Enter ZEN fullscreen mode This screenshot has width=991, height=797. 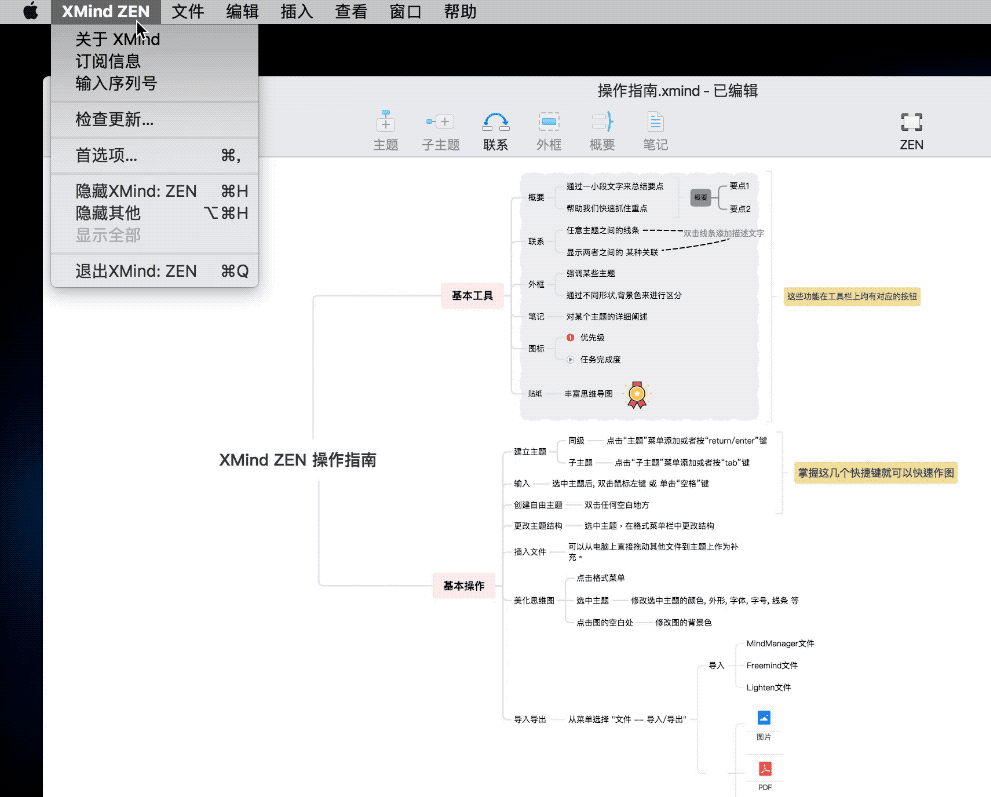(x=911, y=130)
